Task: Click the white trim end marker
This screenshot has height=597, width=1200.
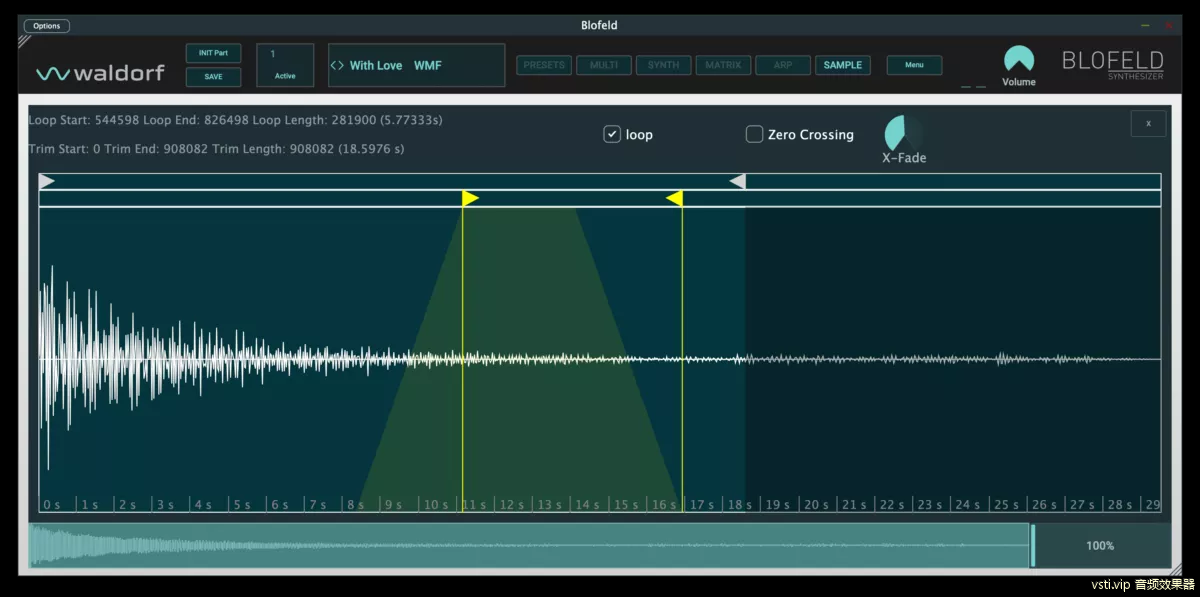Action: click(x=737, y=181)
